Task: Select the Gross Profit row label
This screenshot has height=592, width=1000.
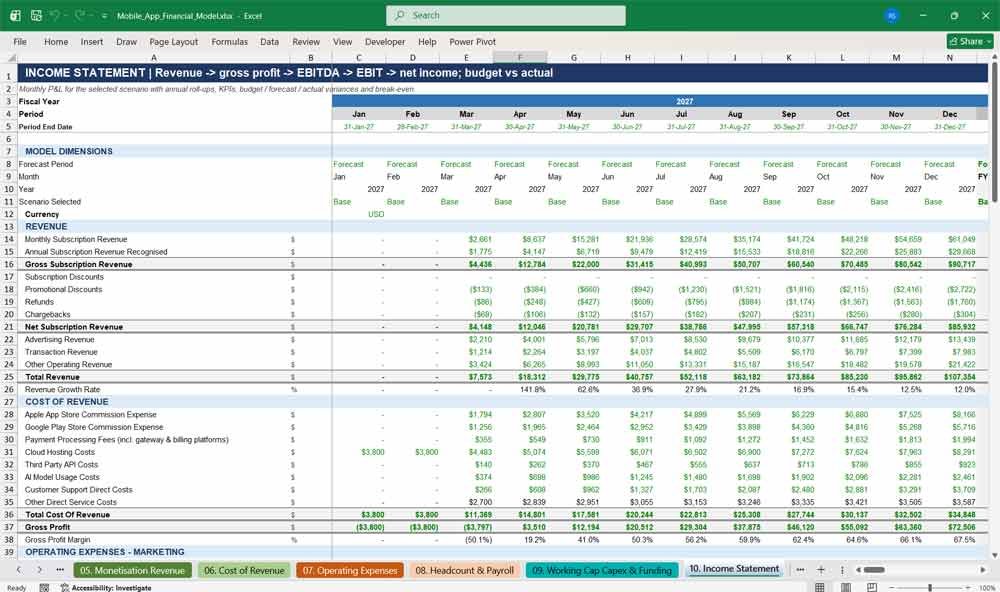Action: click(47, 527)
